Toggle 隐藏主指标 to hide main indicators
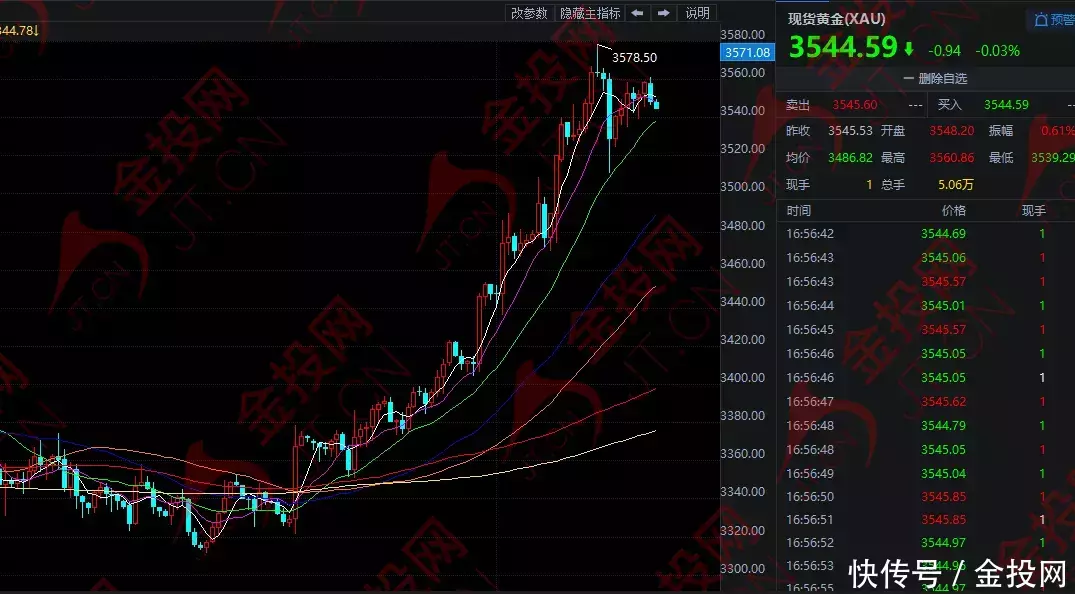 point(590,13)
